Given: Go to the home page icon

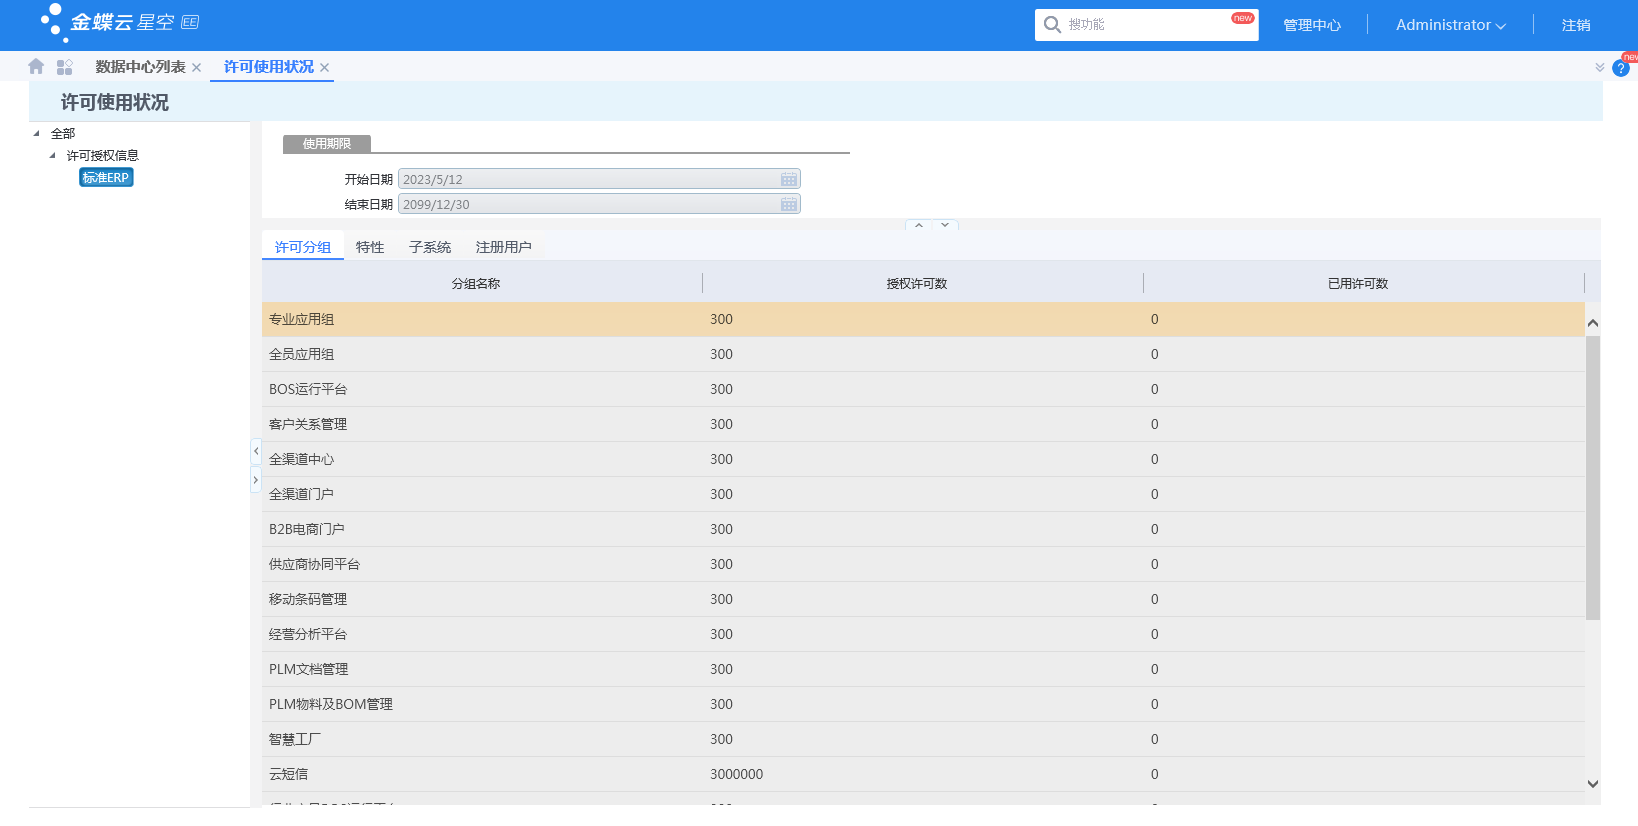Looking at the screenshot, I should pyautogui.click(x=36, y=66).
